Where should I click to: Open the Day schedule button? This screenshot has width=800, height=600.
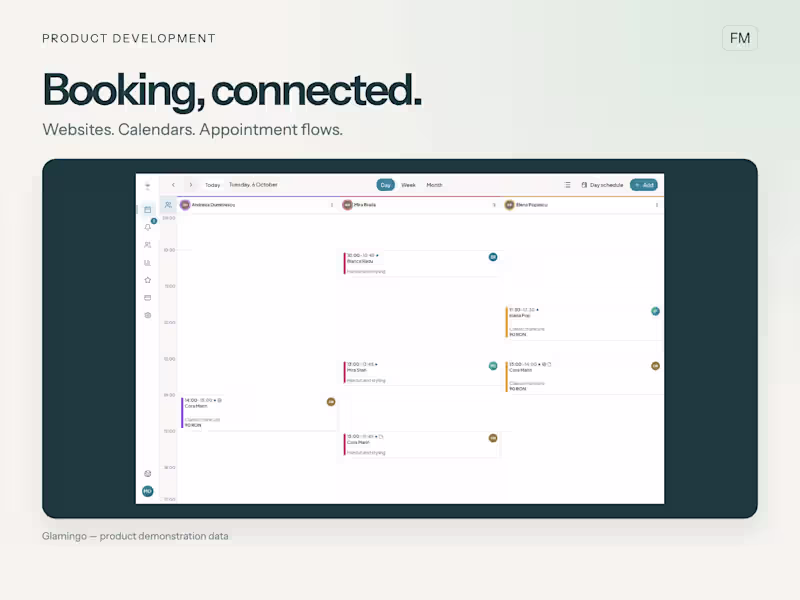(602, 185)
